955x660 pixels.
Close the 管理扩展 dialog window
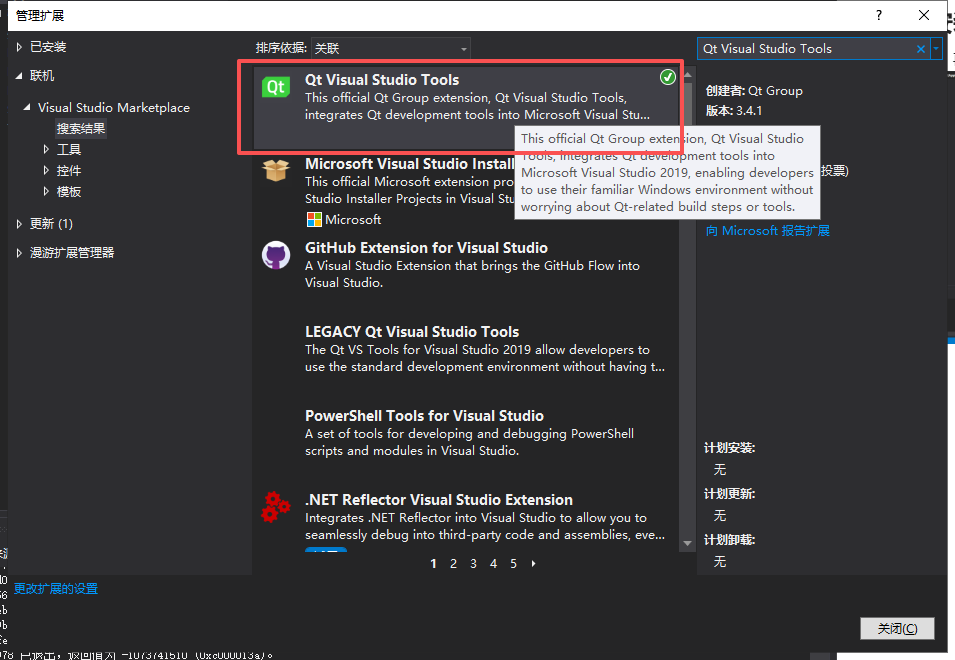[924, 15]
